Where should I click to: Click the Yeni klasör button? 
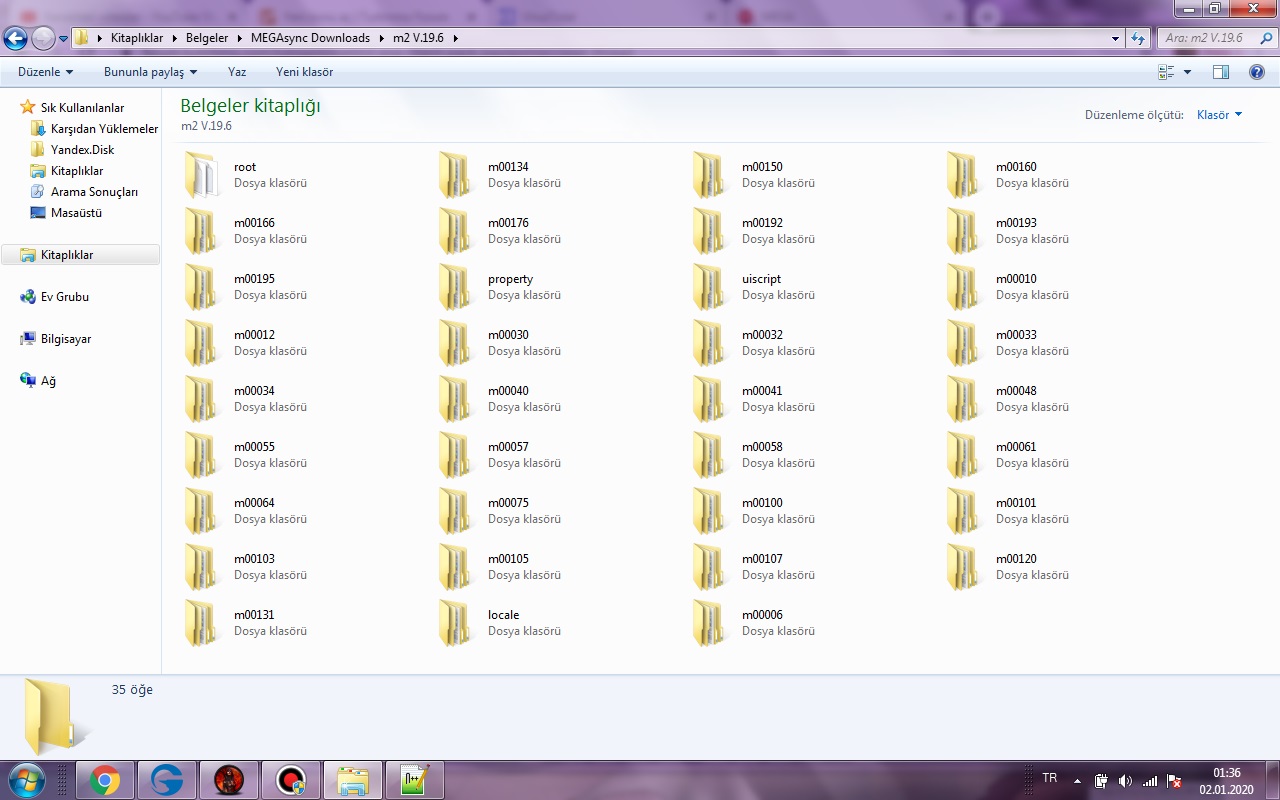(x=305, y=72)
